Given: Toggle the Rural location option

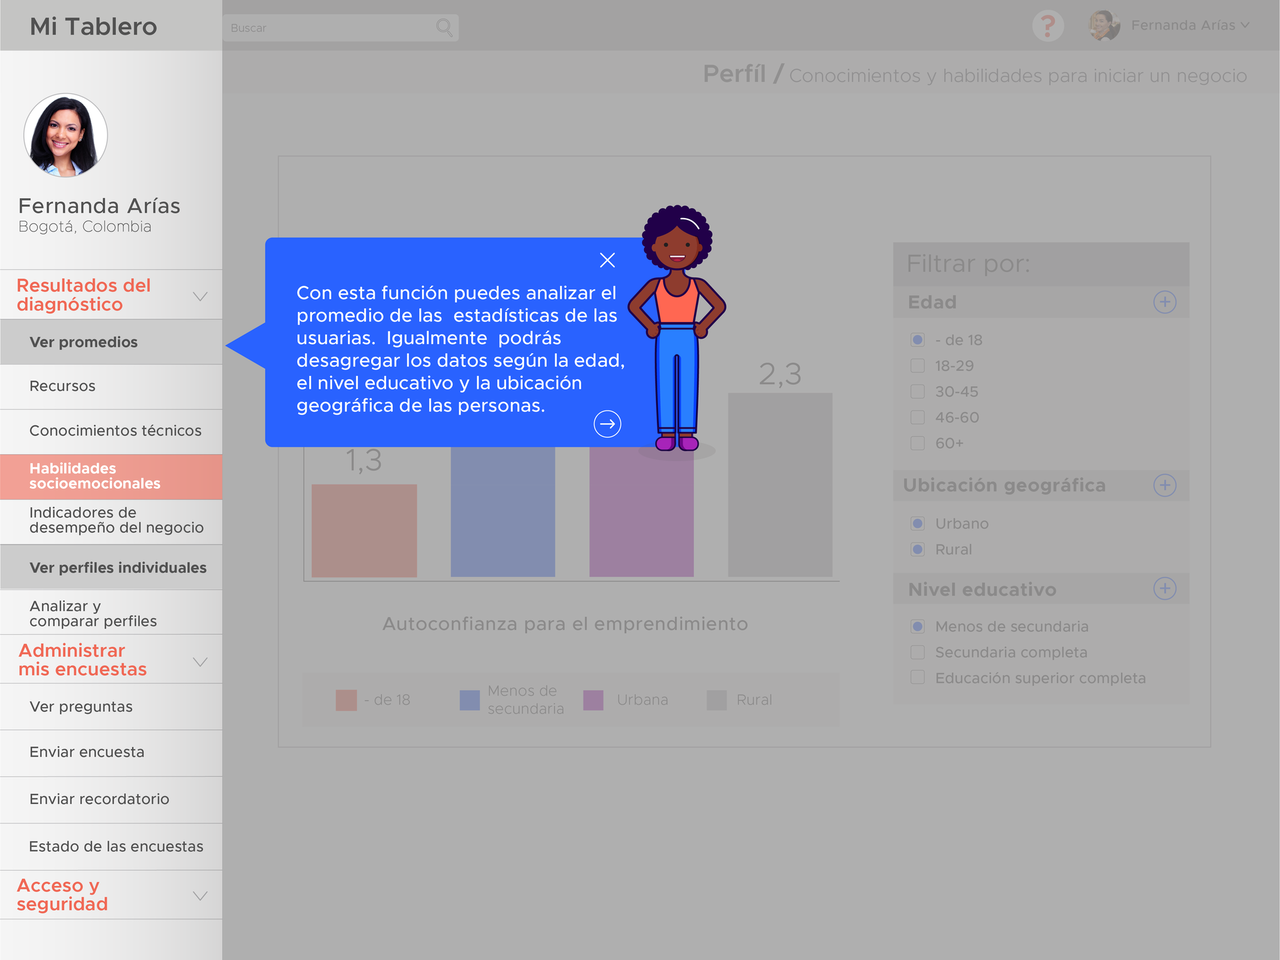Looking at the screenshot, I should click(917, 549).
